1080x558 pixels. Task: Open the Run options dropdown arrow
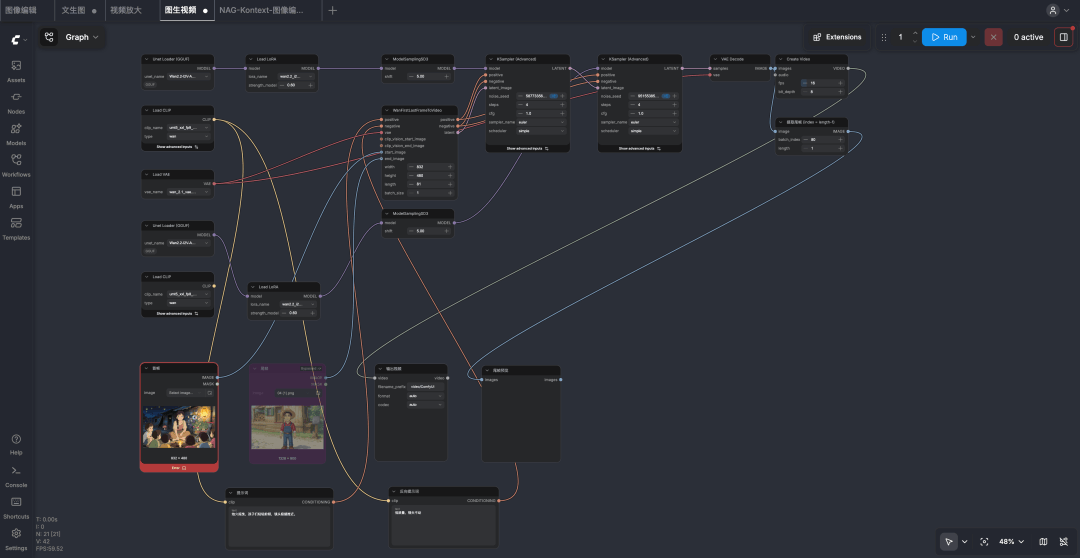click(x=973, y=37)
